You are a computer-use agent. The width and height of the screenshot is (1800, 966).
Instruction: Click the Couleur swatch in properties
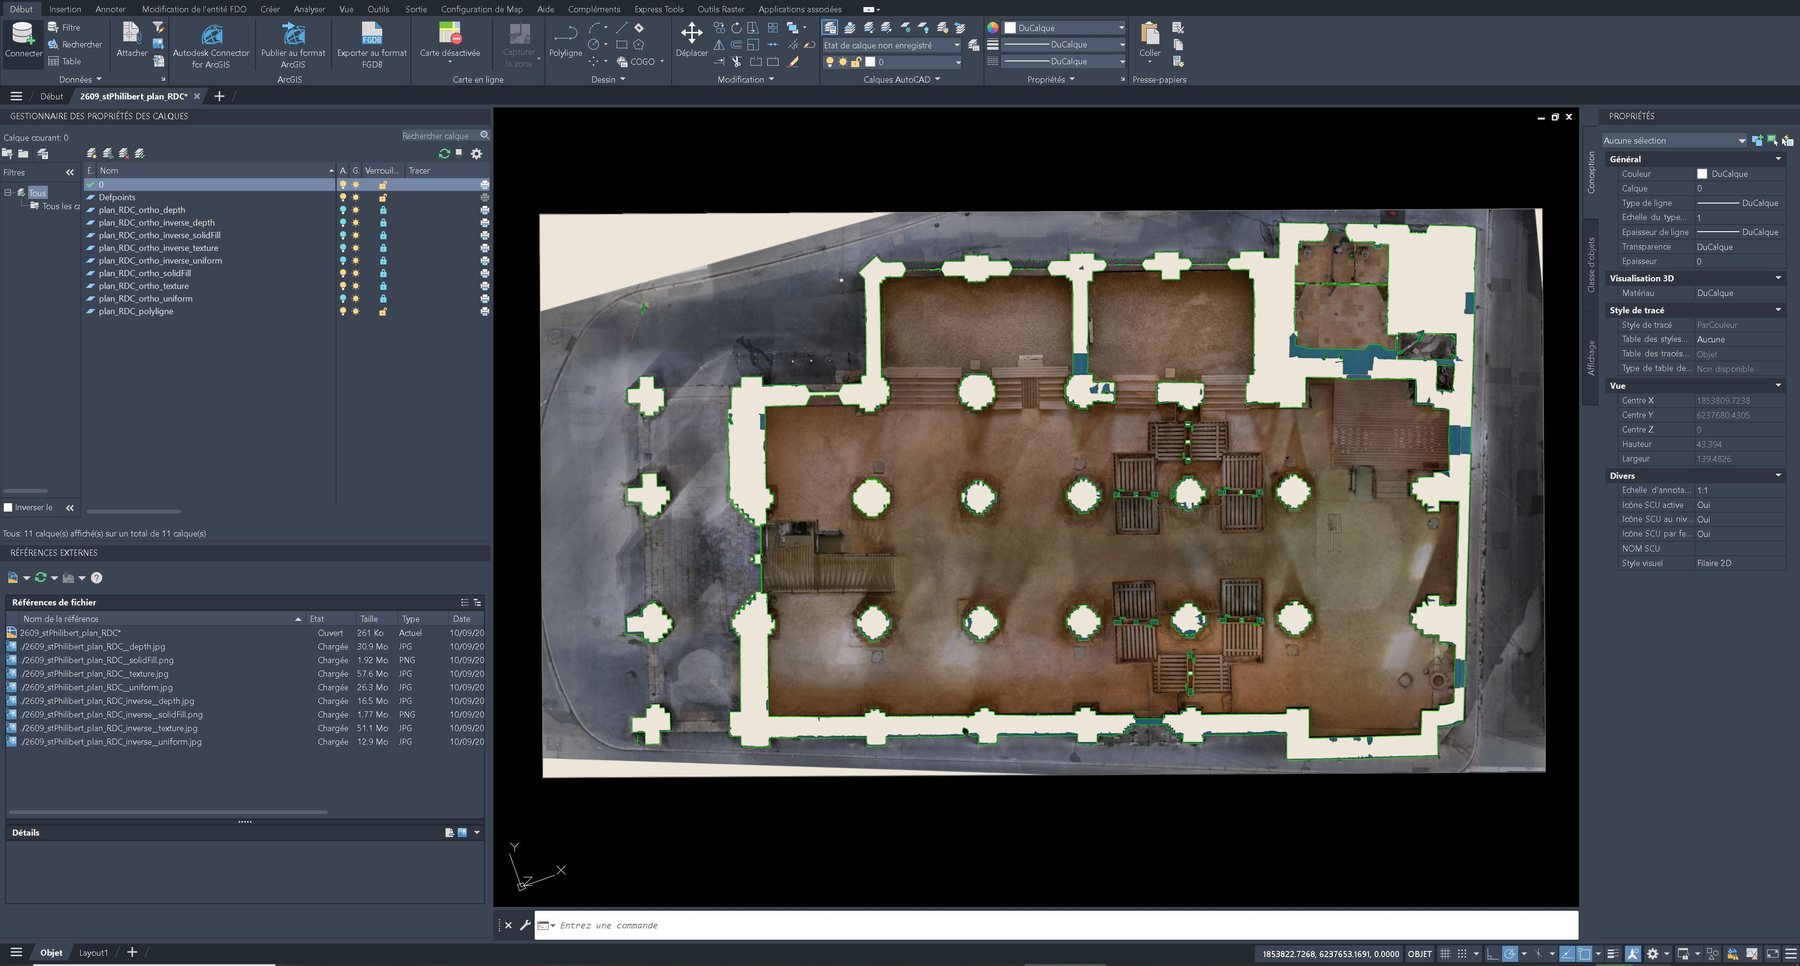[x=1702, y=174]
